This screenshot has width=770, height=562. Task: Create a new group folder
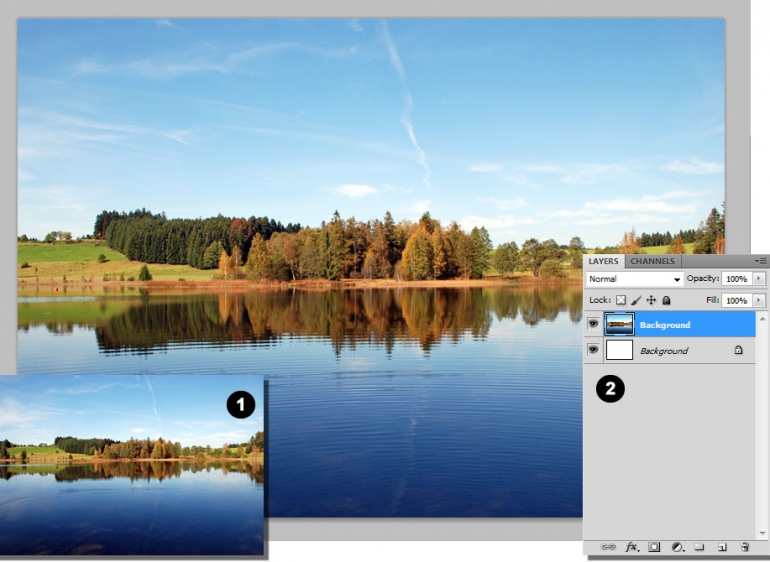click(x=699, y=547)
